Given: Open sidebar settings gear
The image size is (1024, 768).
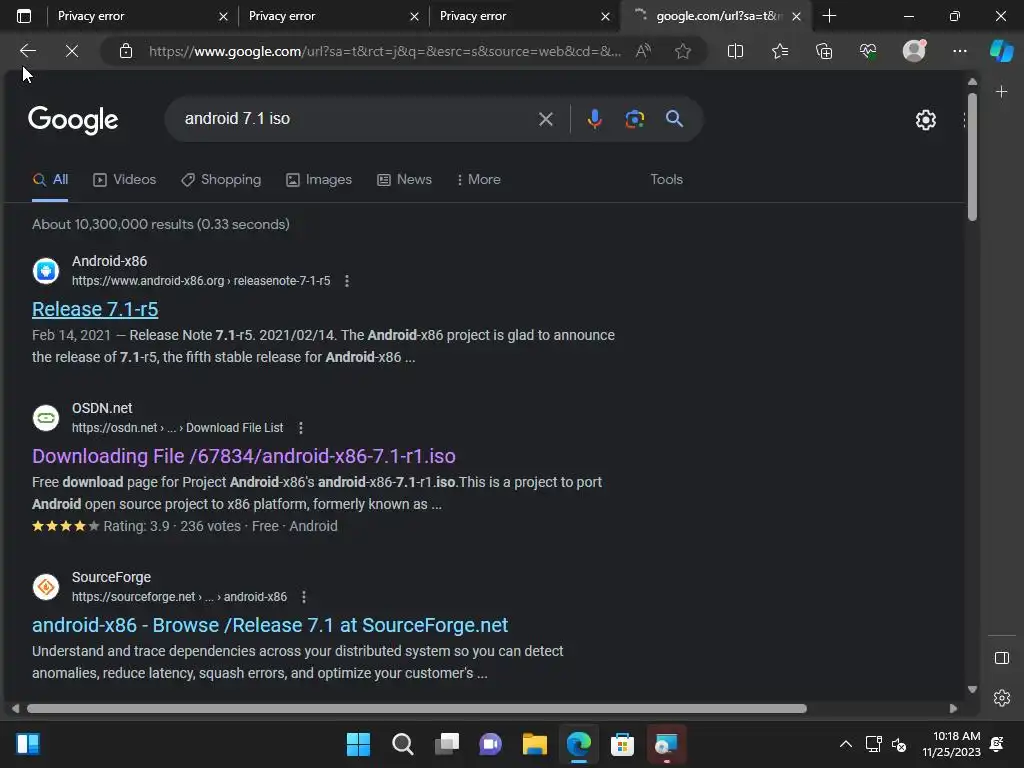Looking at the screenshot, I should click(x=1002, y=698).
